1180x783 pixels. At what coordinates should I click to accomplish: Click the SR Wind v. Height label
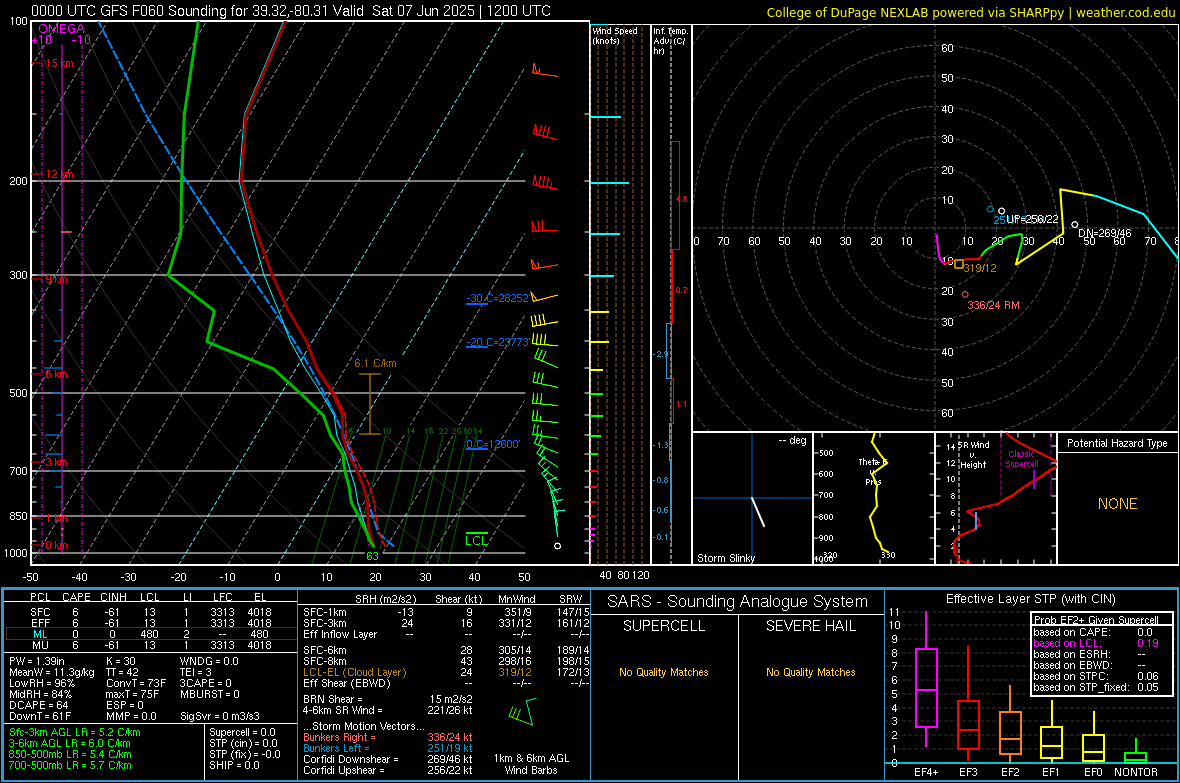click(973, 455)
